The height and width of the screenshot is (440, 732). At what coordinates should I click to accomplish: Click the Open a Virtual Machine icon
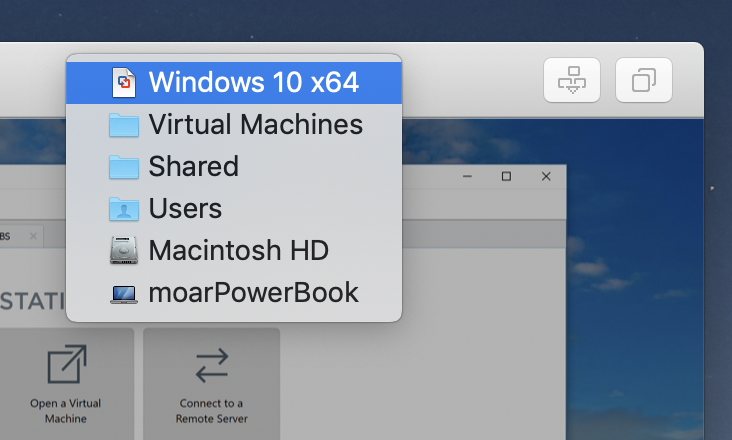tap(66, 366)
